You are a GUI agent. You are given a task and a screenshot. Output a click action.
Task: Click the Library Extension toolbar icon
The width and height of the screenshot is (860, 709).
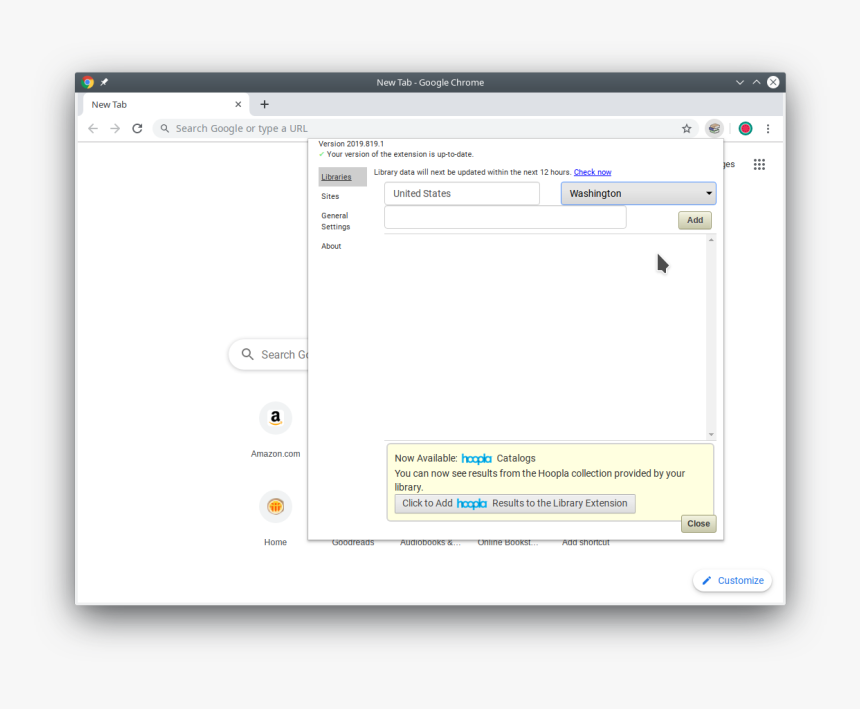pyautogui.click(x=714, y=128)
